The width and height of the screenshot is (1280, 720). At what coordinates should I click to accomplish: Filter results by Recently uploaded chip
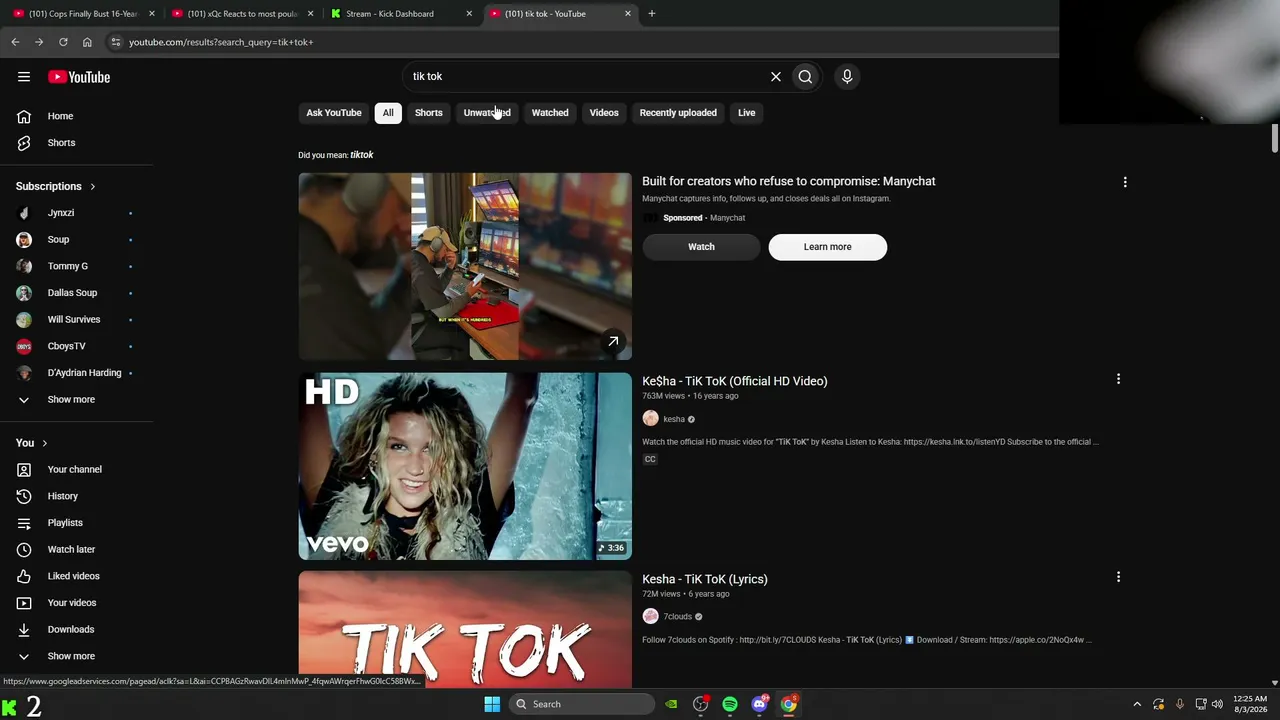pos(678,113)
